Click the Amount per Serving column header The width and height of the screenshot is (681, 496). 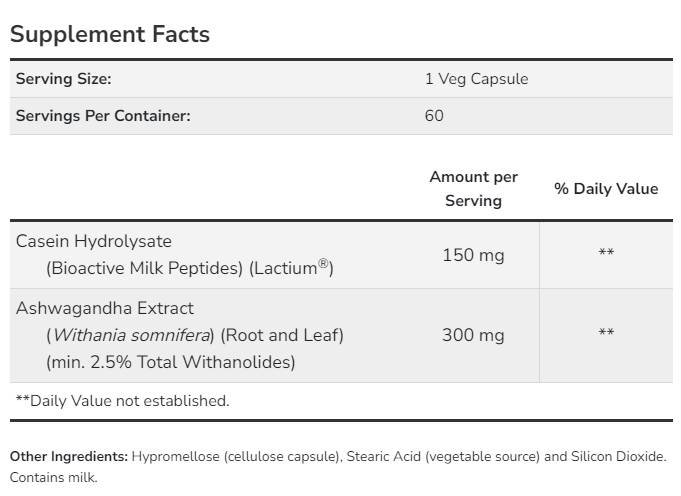click(x=473, y=189)
